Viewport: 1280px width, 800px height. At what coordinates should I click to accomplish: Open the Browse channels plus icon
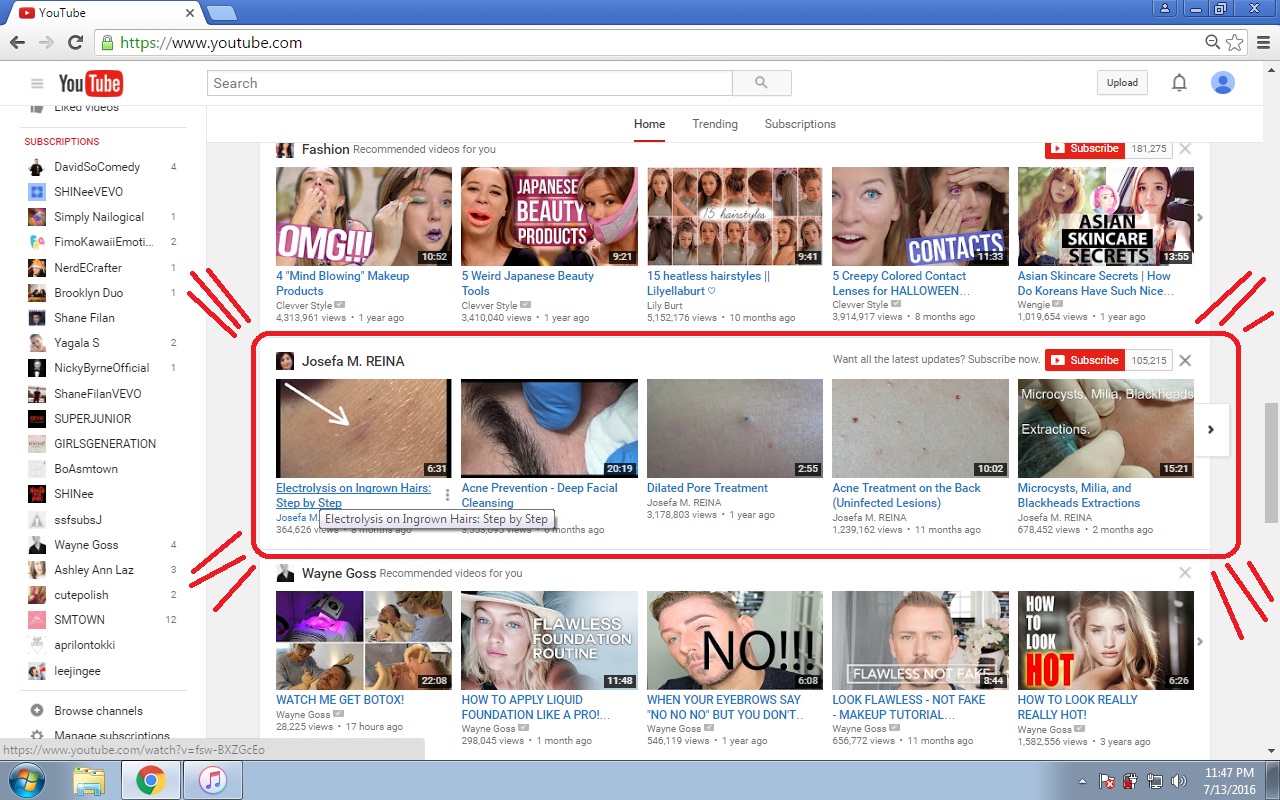[x=37, y=711]
